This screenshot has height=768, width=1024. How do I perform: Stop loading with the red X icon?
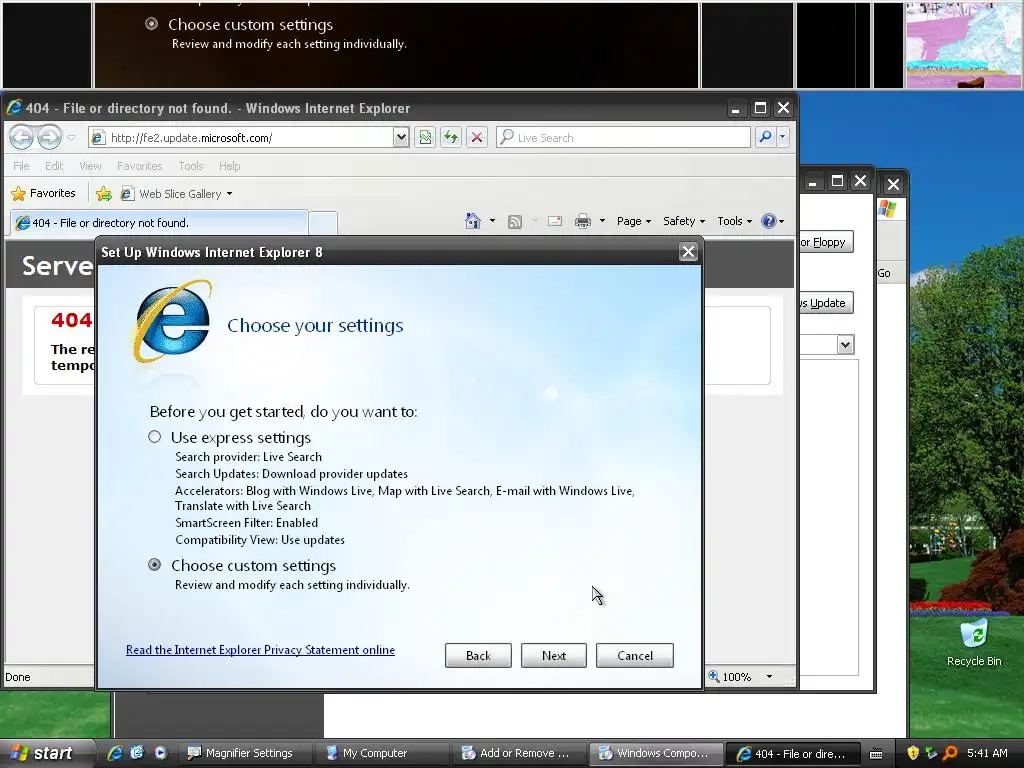click(x=477, y=138)
